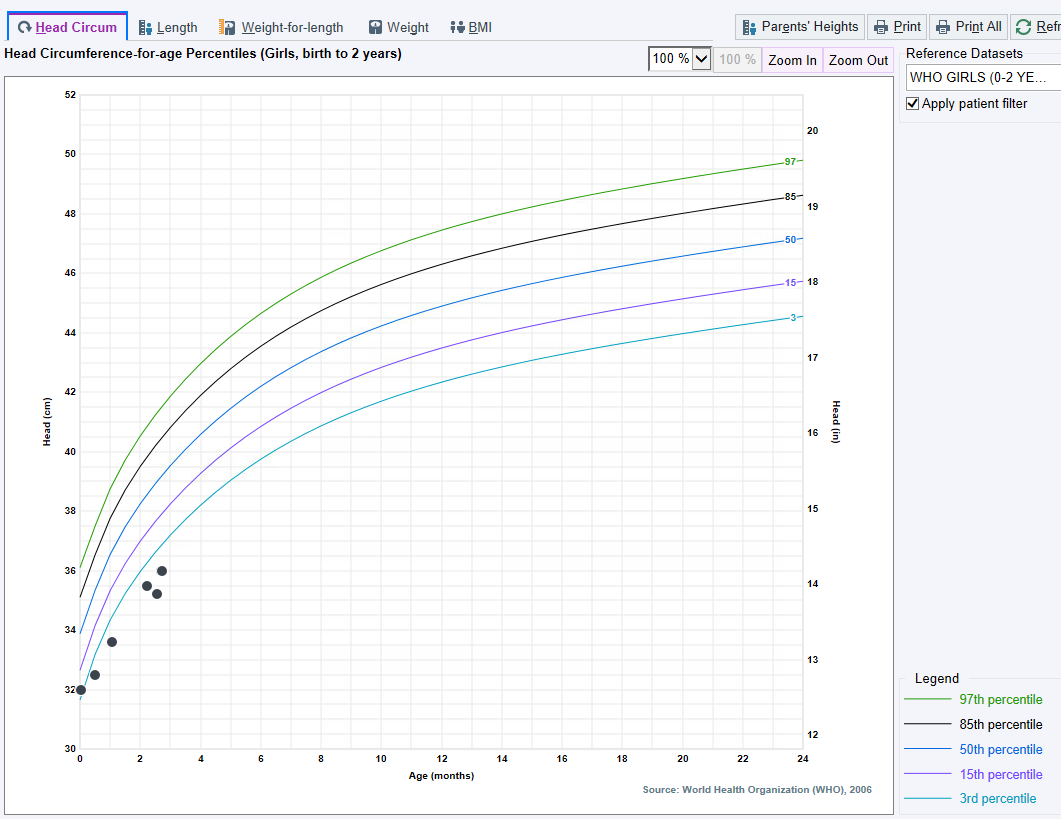
Task: Click the Weight-for-length ruler icon
Action: (x=227, y=27)
